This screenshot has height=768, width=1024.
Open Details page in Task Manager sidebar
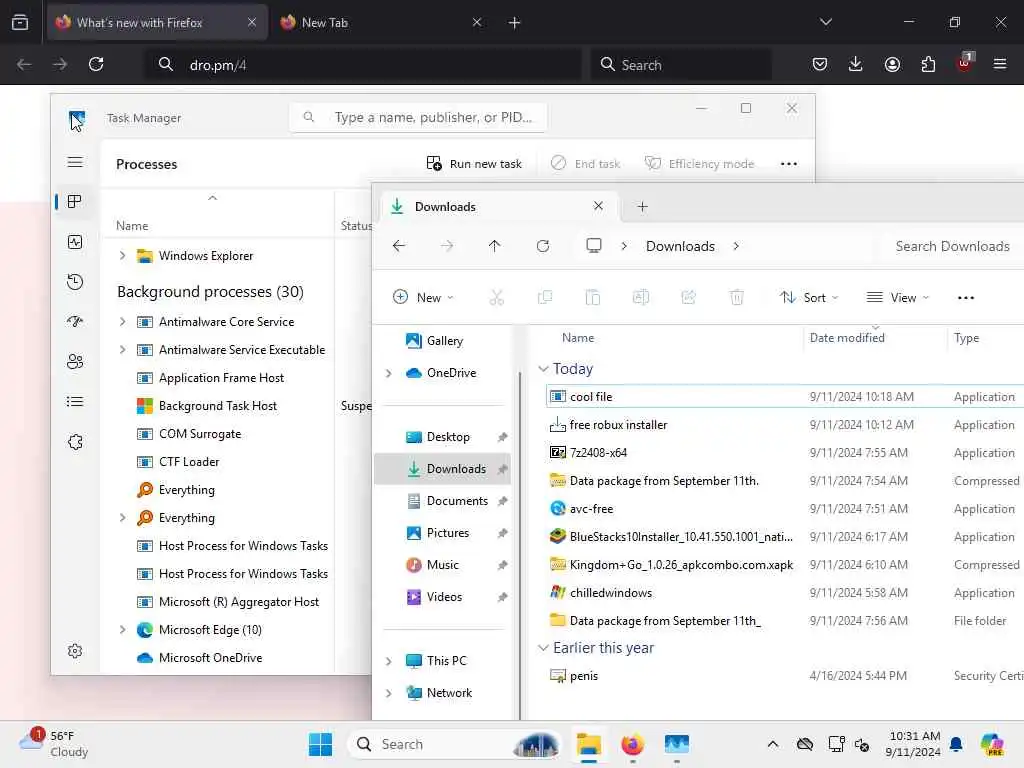point(75,401)
